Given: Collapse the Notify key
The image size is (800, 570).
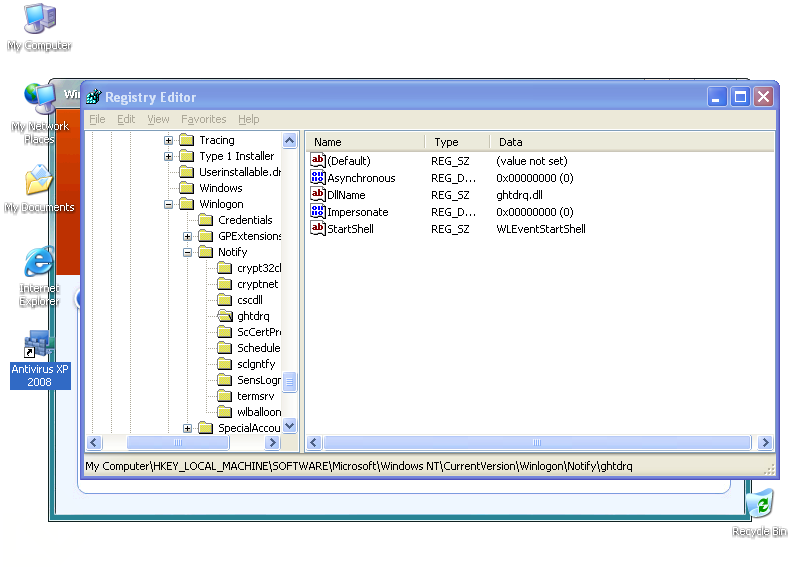Looking at the screenshot, I should [187, 252].
